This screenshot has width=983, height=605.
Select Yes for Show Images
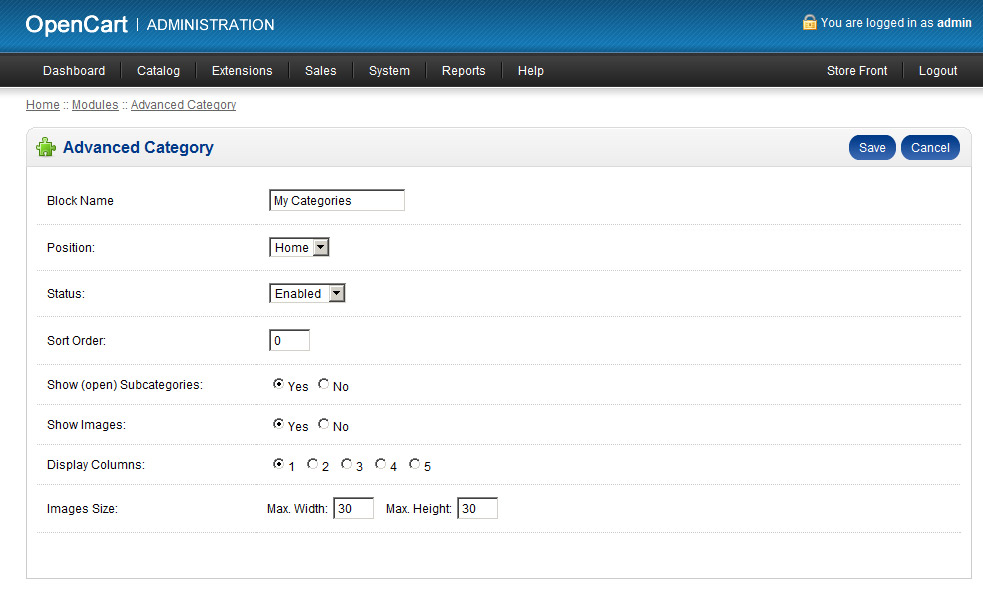(278, 424)
